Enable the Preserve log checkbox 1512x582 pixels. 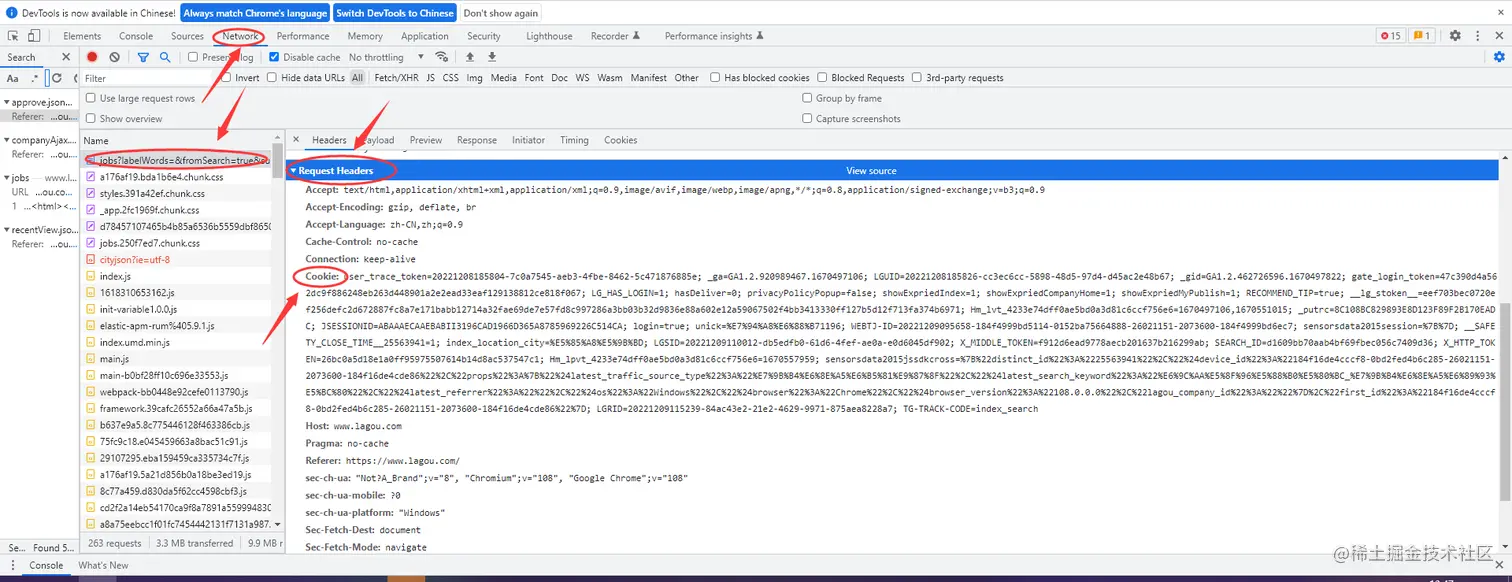pos(193,57)
